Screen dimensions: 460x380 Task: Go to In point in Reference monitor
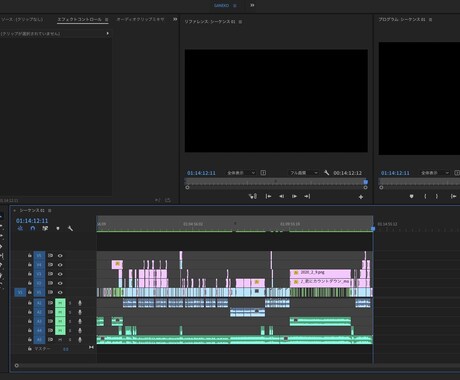(x=268, y=196)
